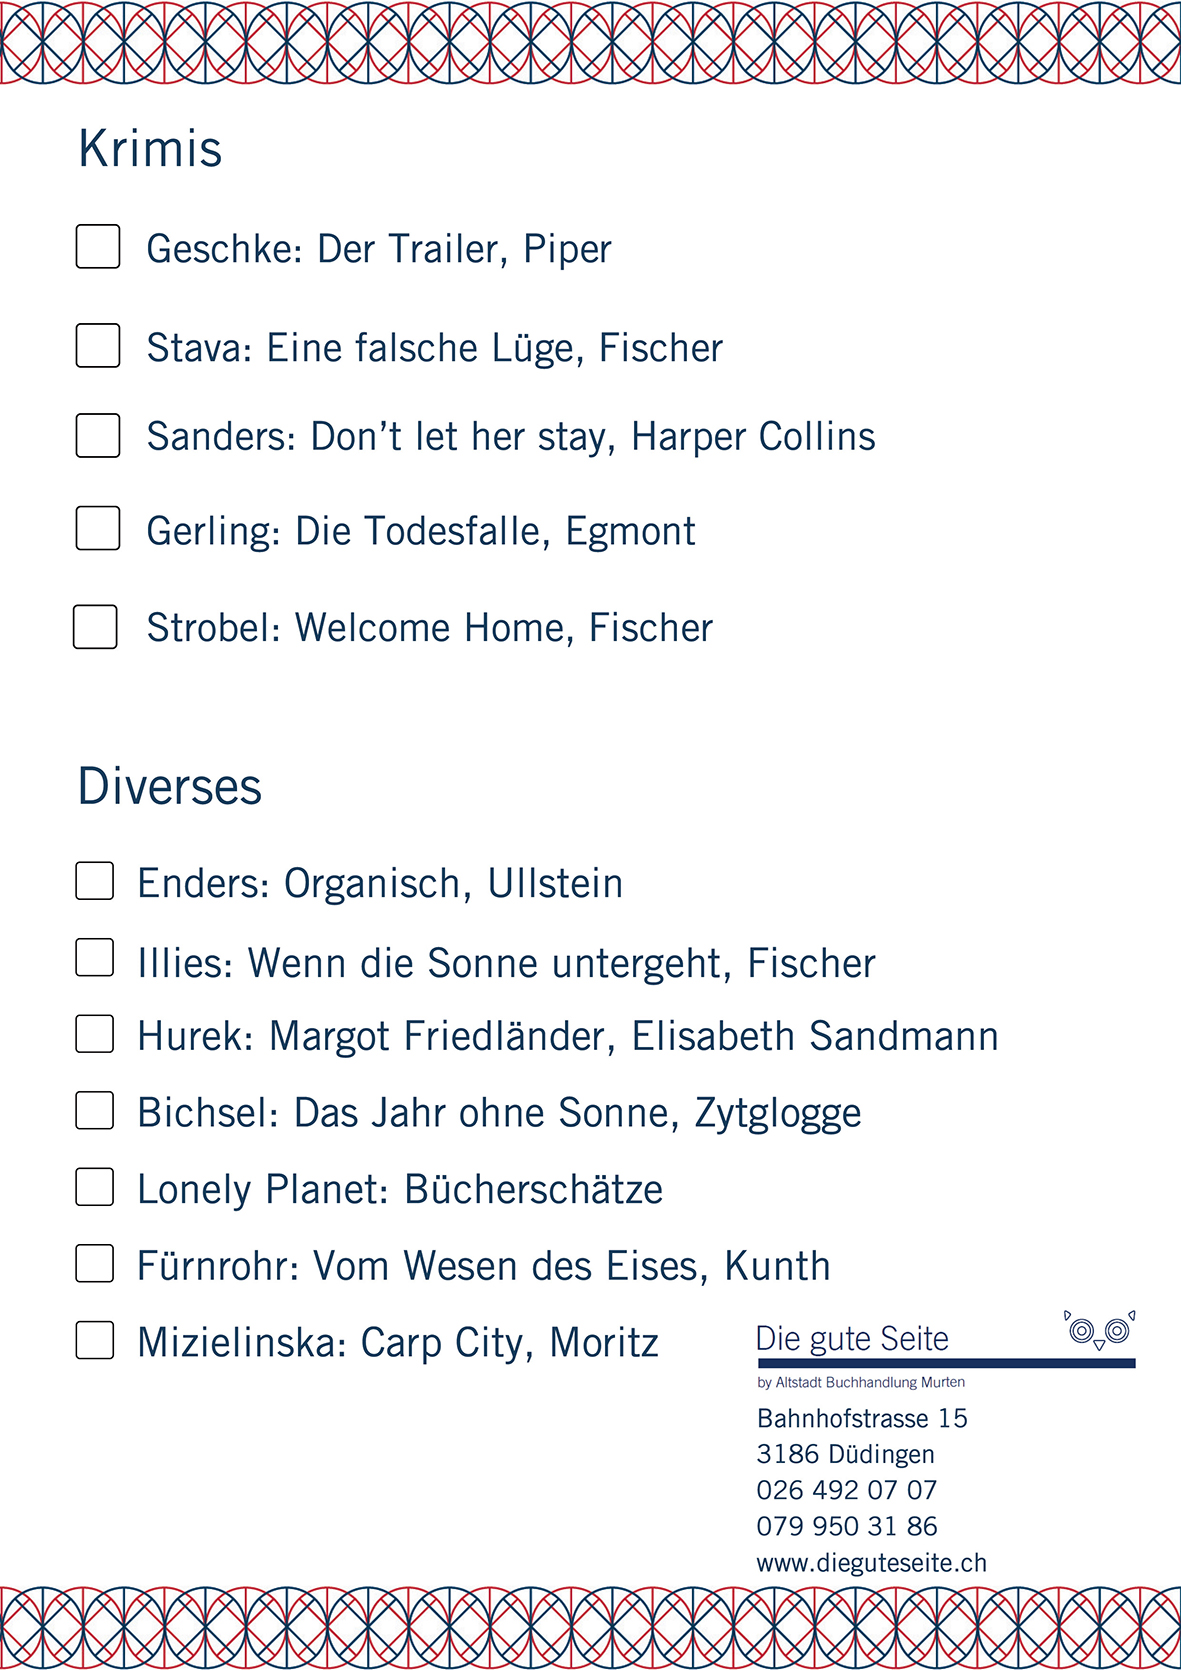Check Illies: Wenn die Sonne untergeht box
This screenshot has height=1670, width=1181.
click(x=95, y=958)
